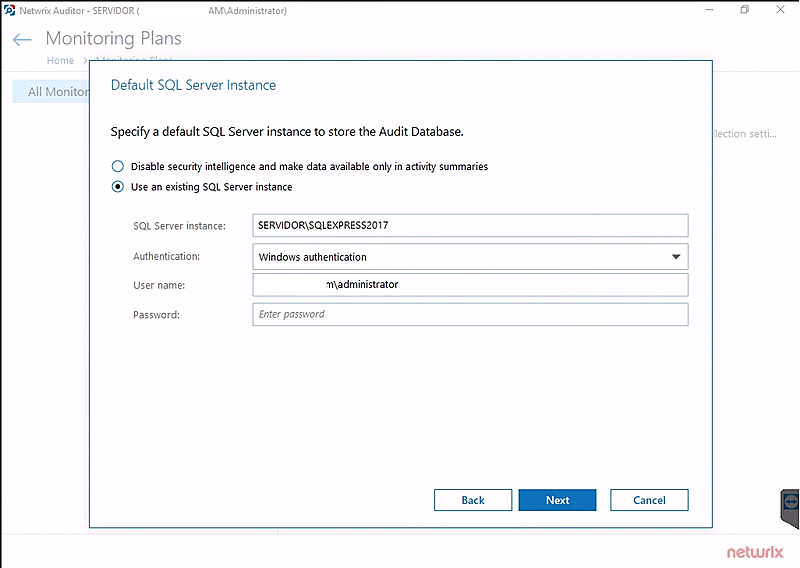Screen dimensions: 800x568
Task: Restore down the Netwrix Auditor window
Action: click(745, 10)
